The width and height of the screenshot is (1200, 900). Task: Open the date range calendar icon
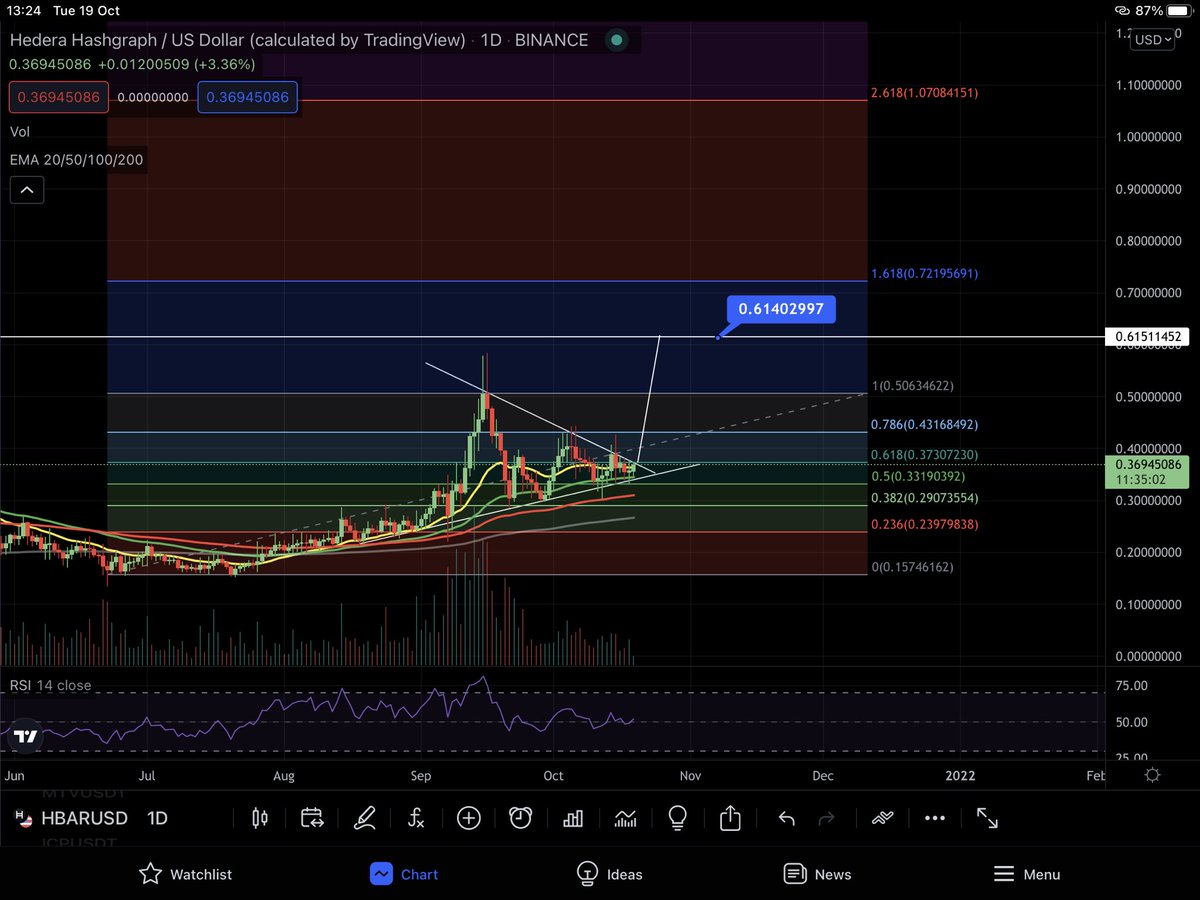312,818
